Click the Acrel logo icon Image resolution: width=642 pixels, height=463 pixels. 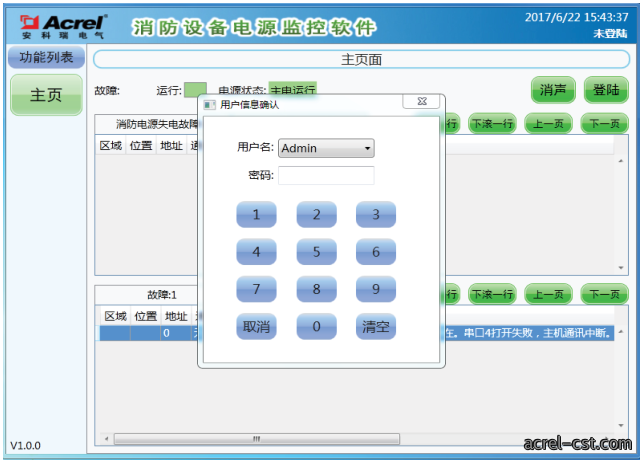(29, 23)
